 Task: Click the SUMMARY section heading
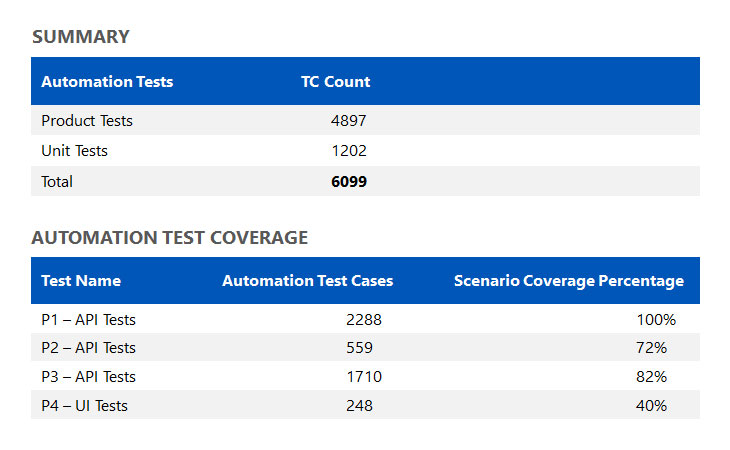click(81, 37)
